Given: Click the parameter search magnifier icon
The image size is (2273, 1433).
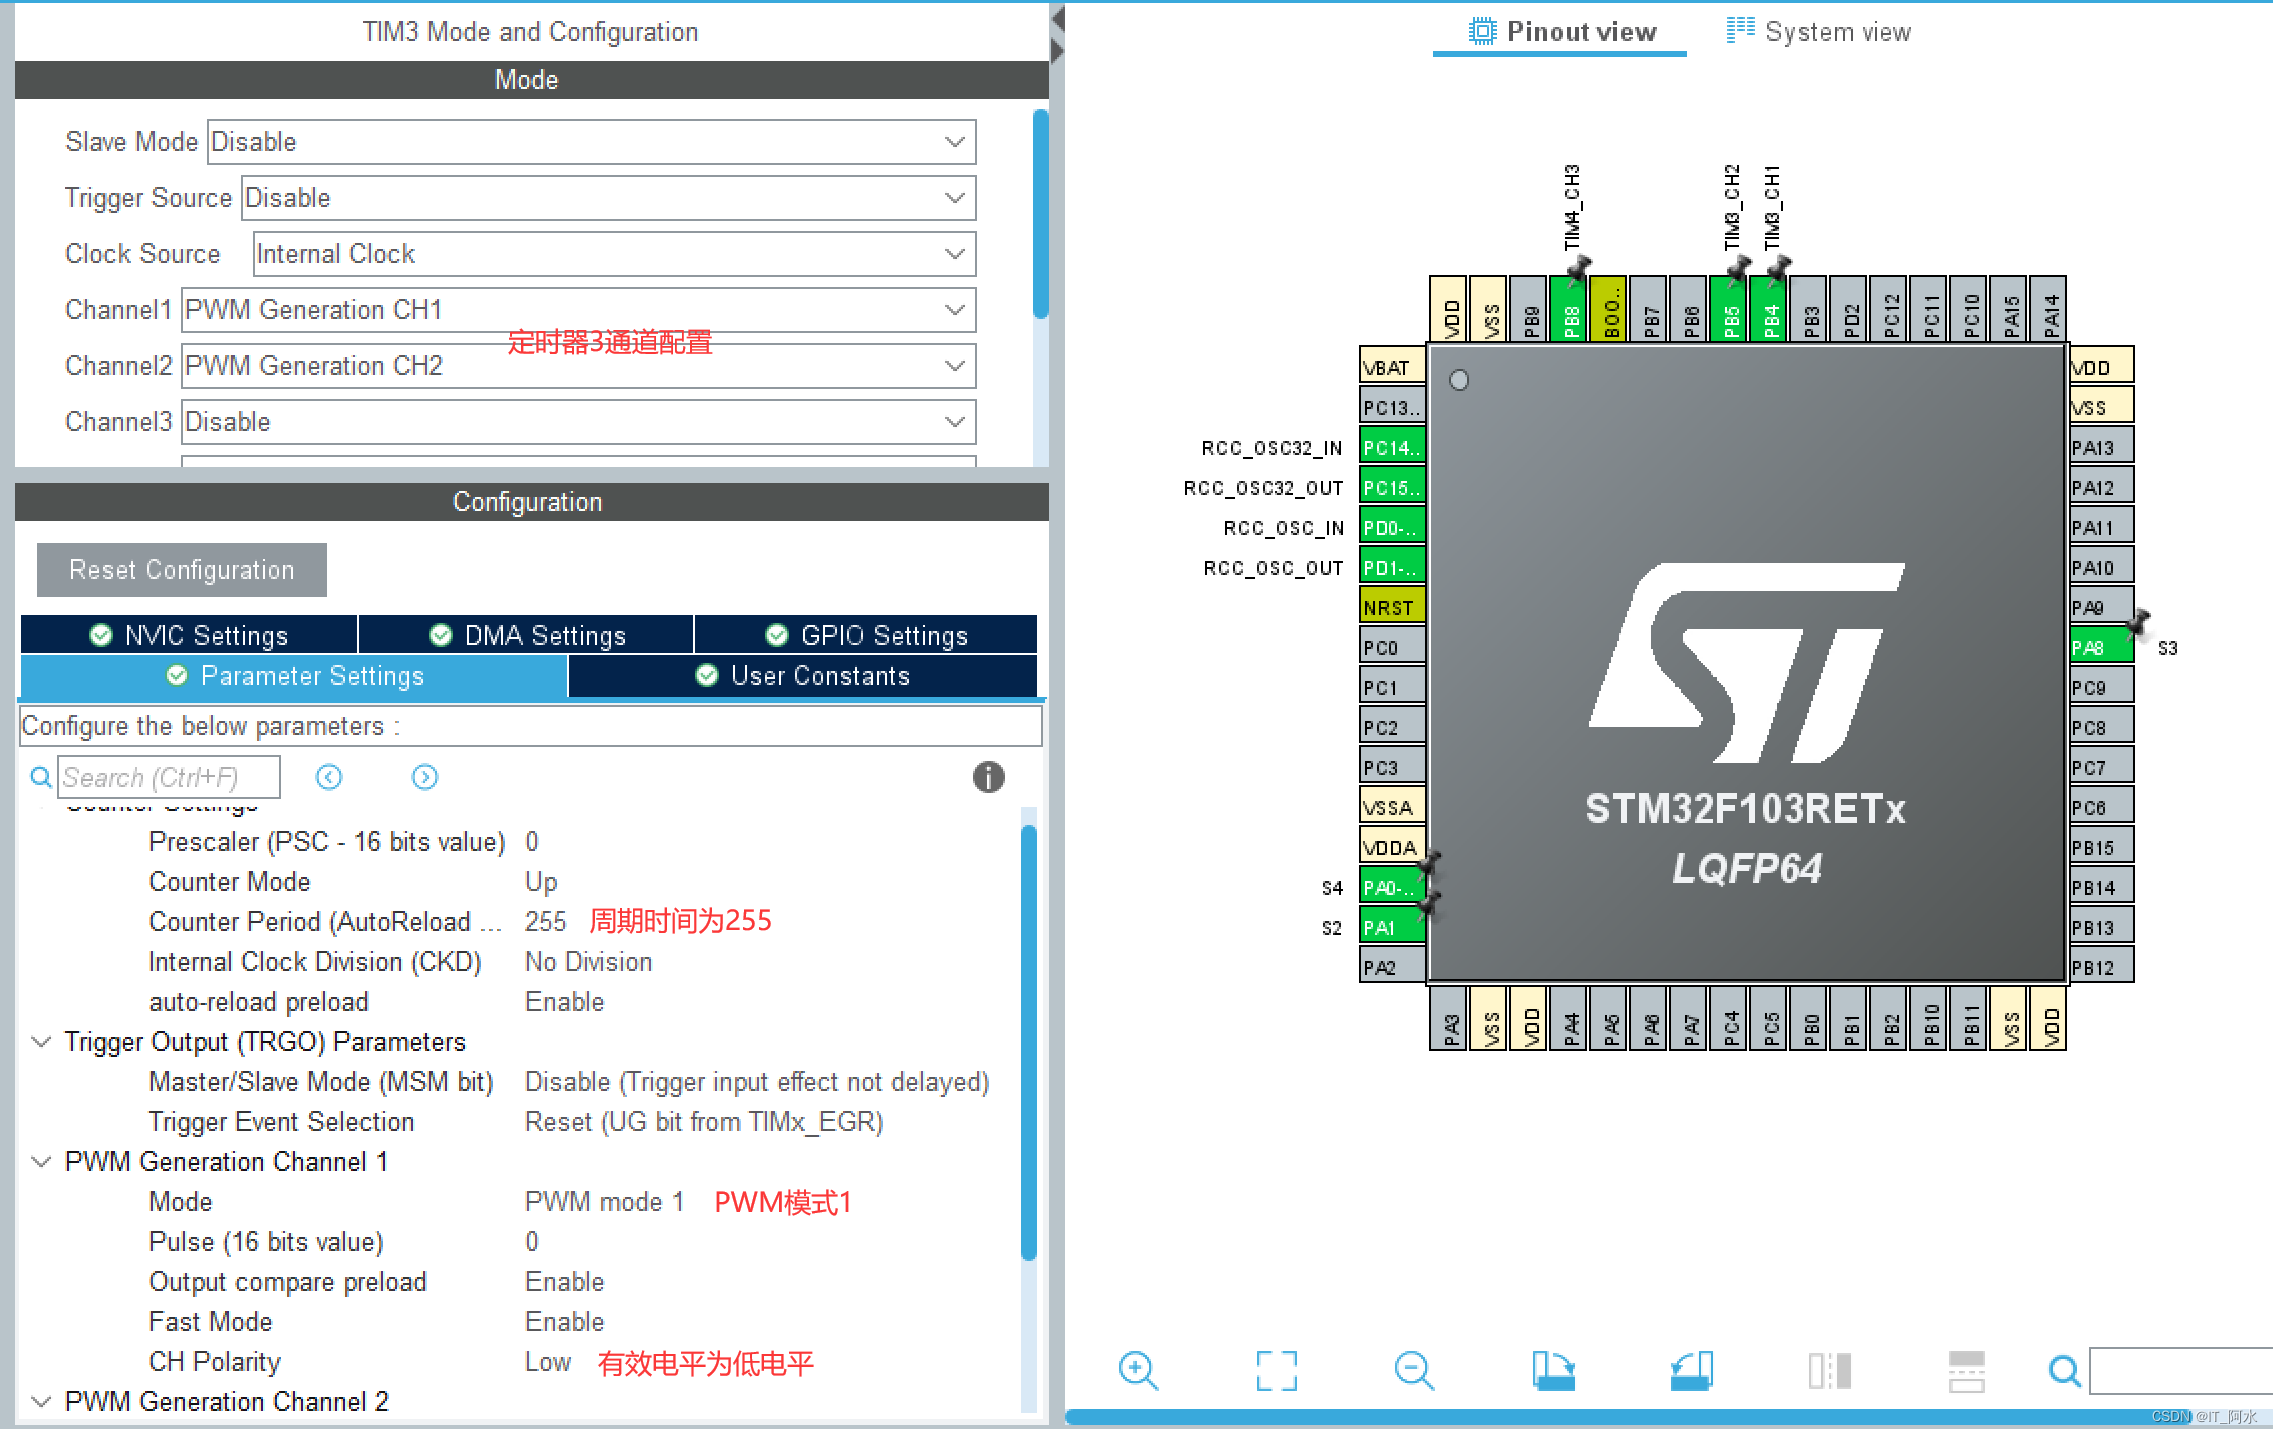Looking at the screenshot, I should tap(41, 777).
